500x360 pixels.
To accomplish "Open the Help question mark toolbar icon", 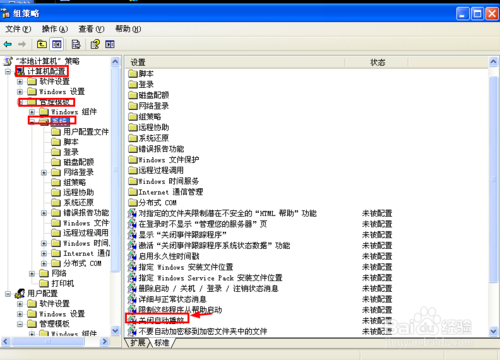I will pos(95,44).
